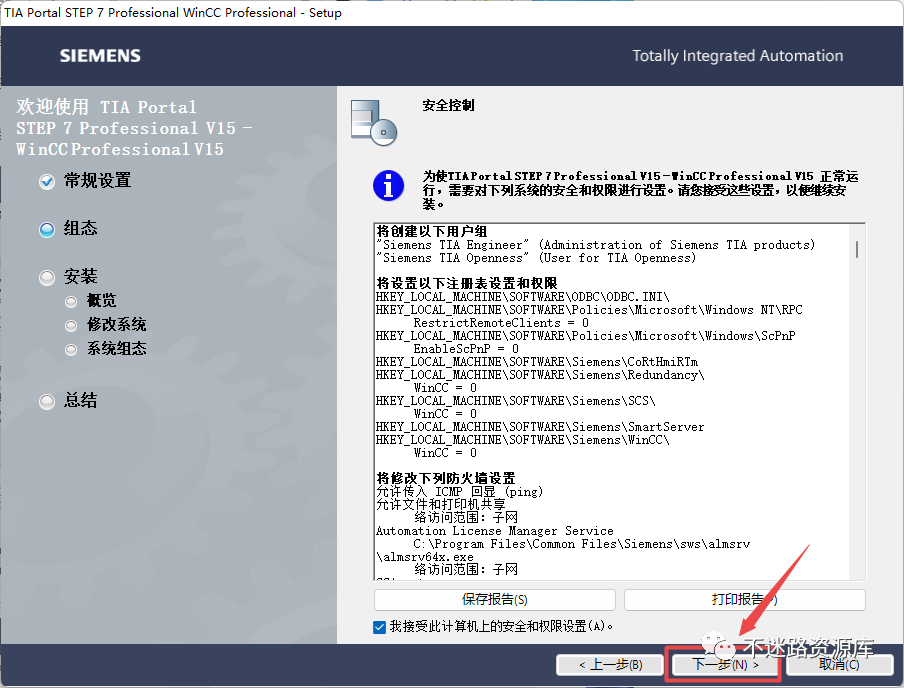Click the computer and disc setup icon

click(x=374, y=122)
